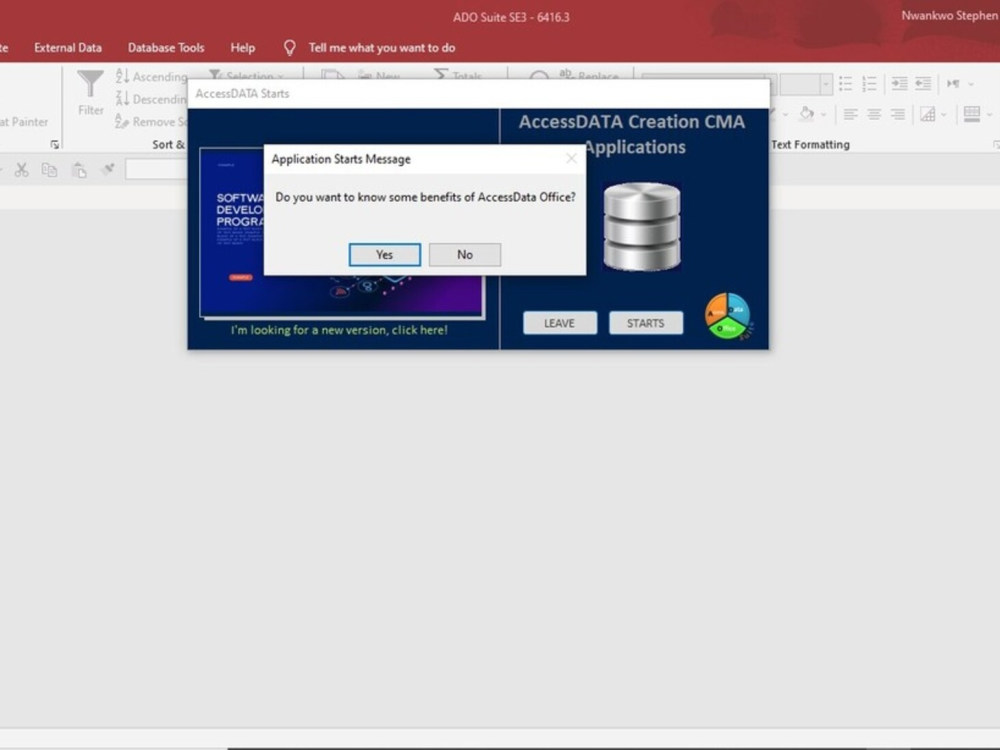Viewport: 1000px width, 750px height.
Task: Click the center align icon
Action: [x=874, y=114]
